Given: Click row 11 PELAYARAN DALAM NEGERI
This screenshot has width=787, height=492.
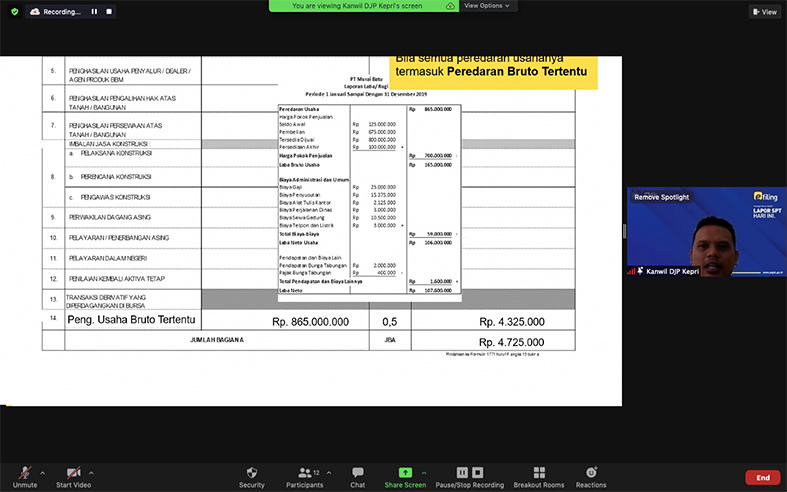Looking at the screenshot, I should point(108,258).
